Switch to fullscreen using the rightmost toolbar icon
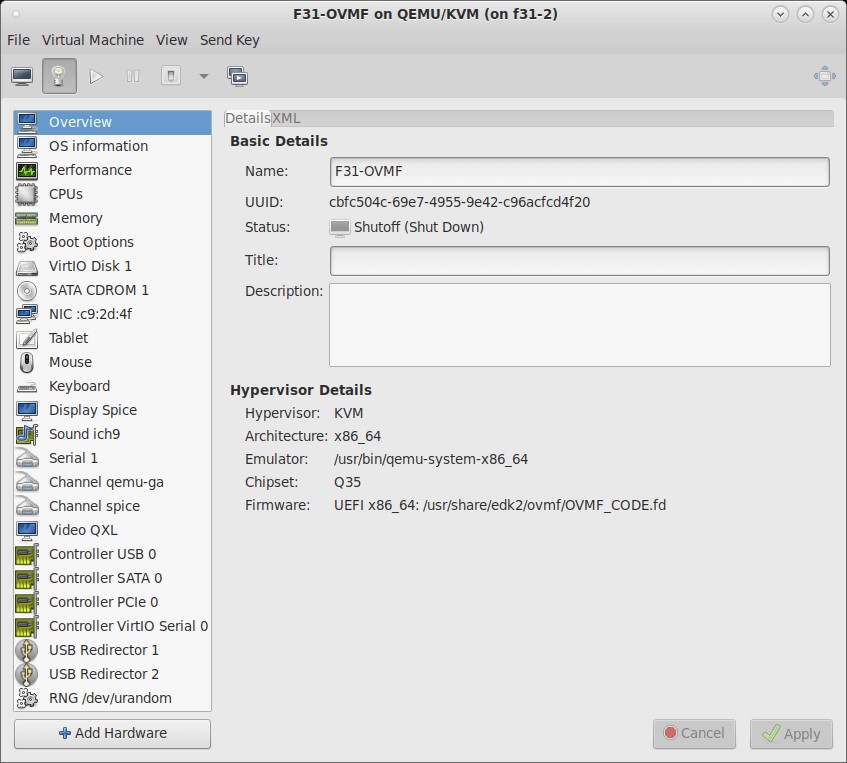Image resolution: width=847 pixels, height=763 pixels. tap(824, 76)
